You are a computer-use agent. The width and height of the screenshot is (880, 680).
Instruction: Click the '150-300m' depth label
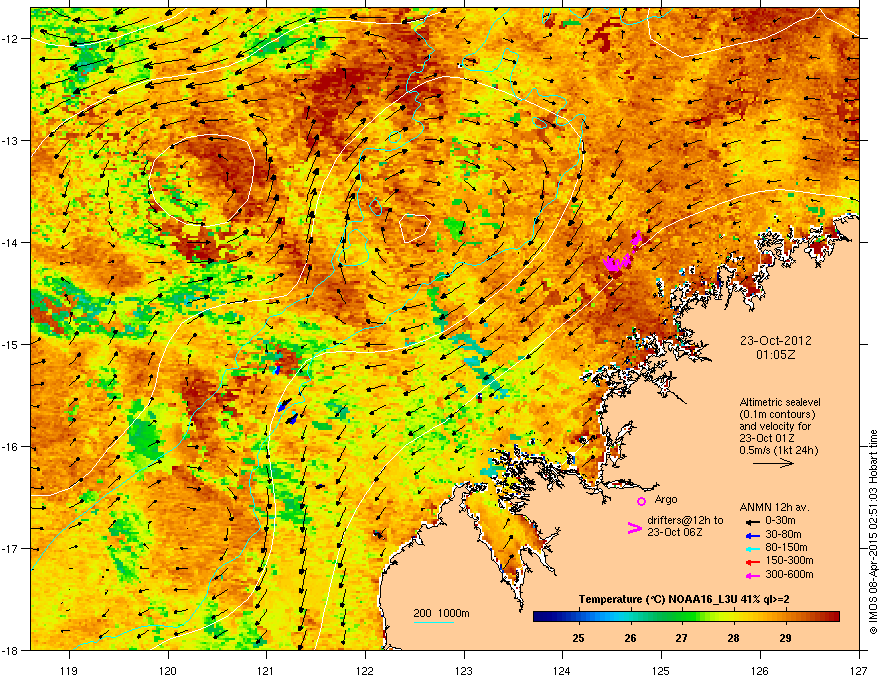789,560
